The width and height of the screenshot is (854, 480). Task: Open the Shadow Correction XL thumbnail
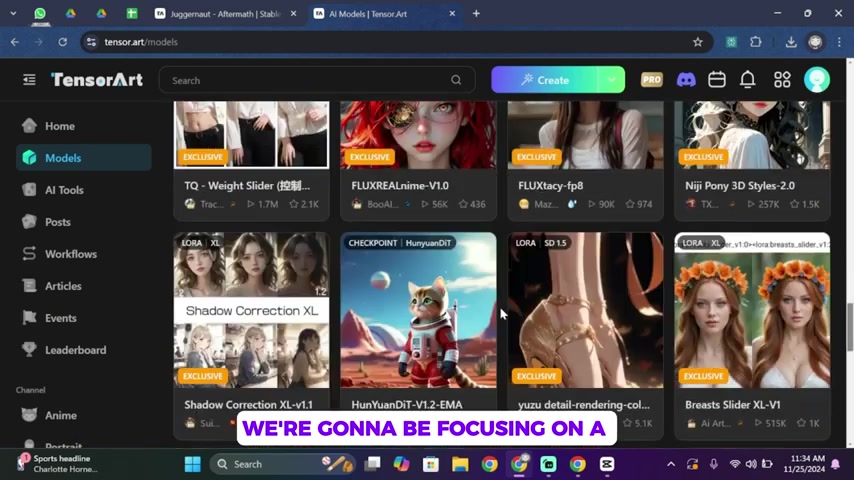coord(252,311)
